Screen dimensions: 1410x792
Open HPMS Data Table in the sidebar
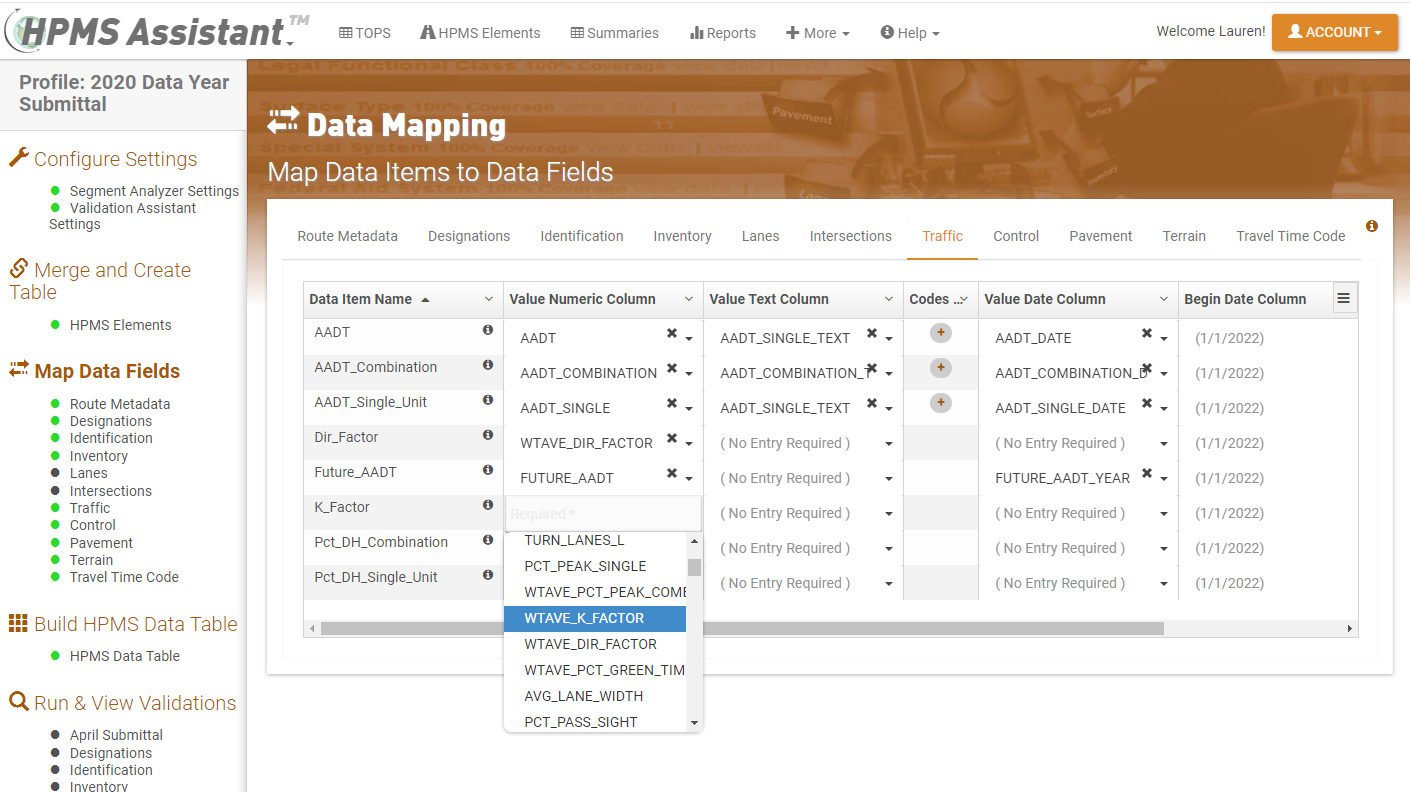click(x=125, y=656)
